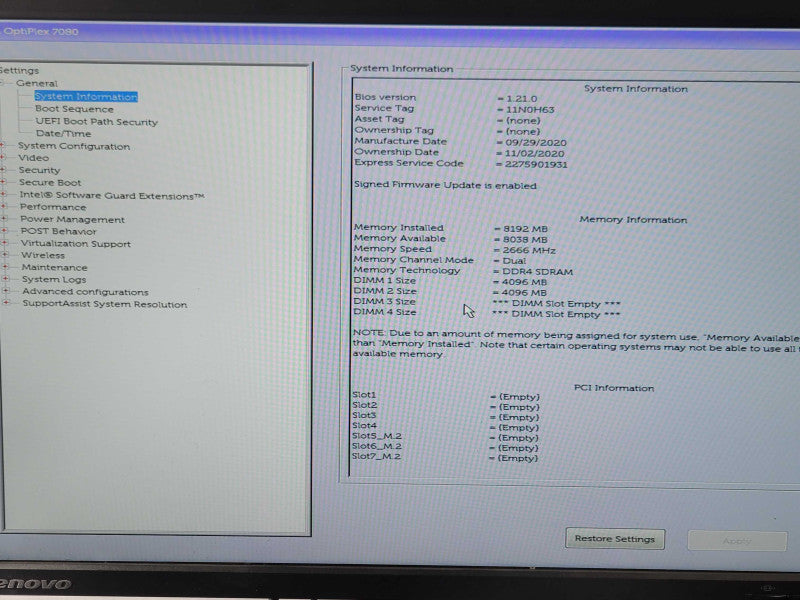Expand the Advanced configurations node
This screenshot has width=800, height=600.
point(6,290)
